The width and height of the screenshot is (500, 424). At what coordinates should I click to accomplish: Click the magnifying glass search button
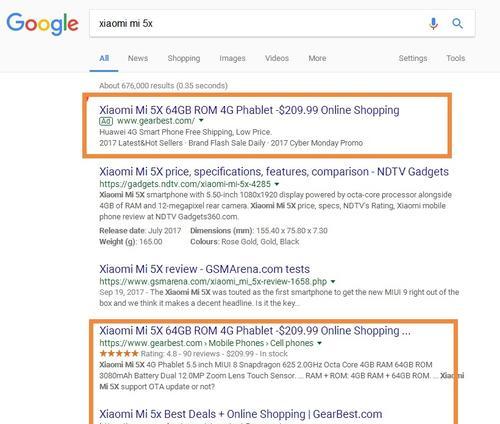[457, 23]
